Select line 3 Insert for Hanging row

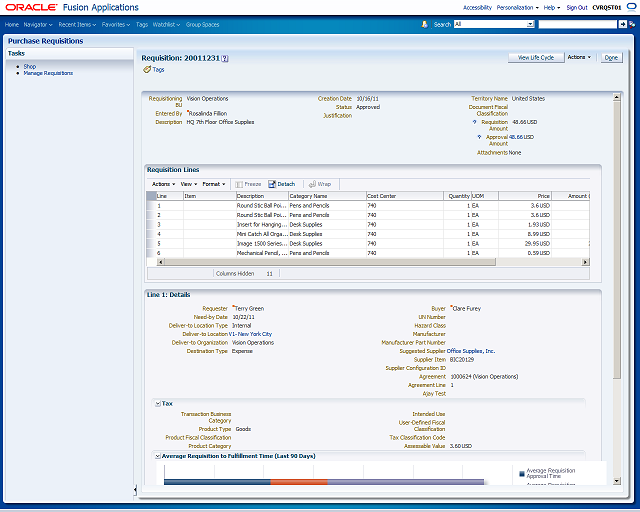click(368, 225)
